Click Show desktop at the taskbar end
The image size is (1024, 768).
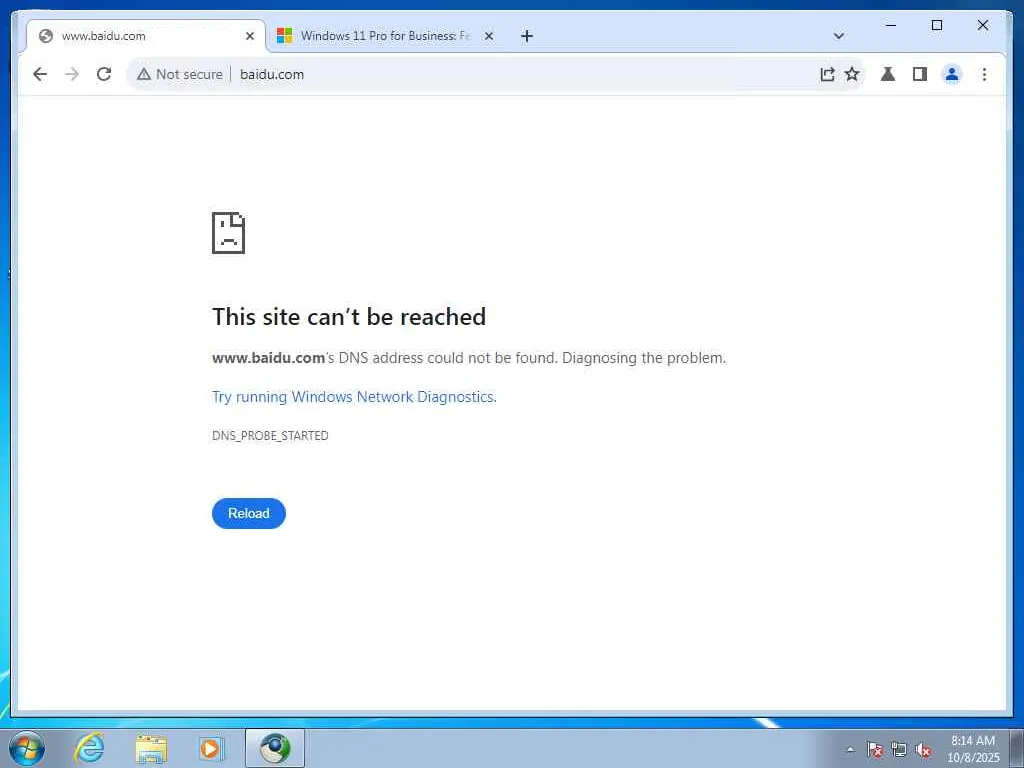[x=1017, y=748]
